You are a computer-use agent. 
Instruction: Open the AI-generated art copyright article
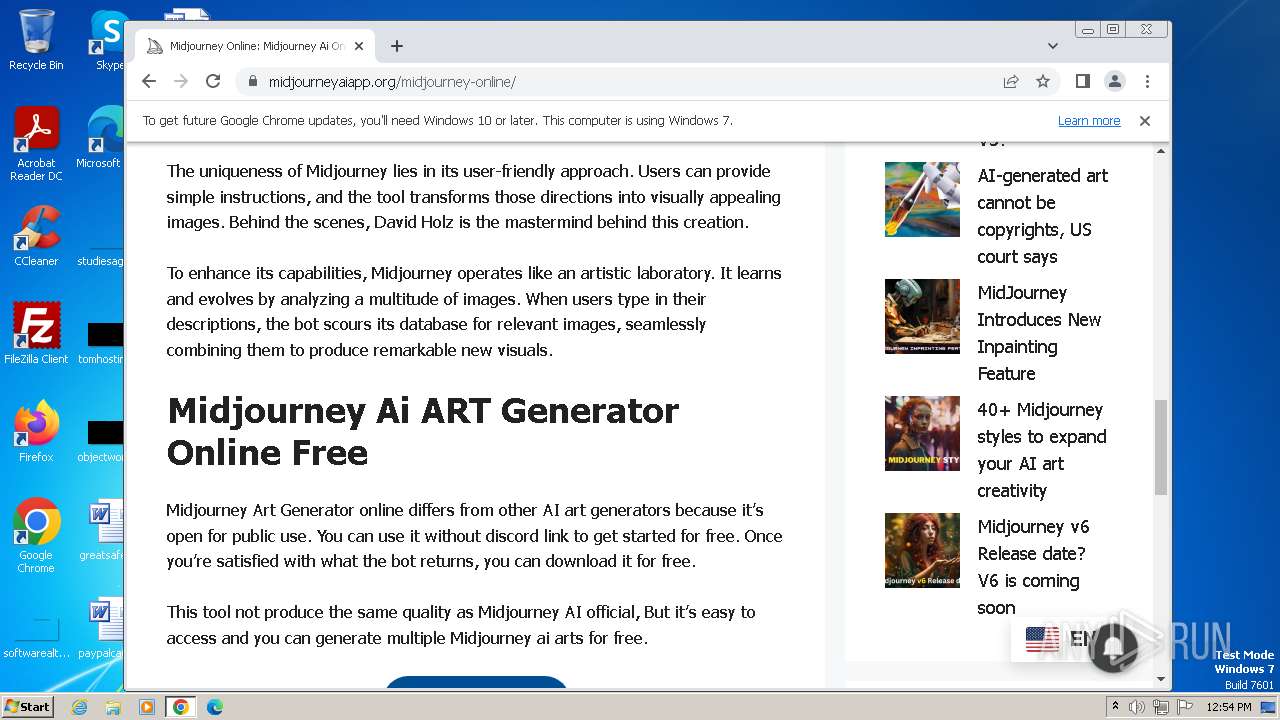click(x=1042, y=216)
